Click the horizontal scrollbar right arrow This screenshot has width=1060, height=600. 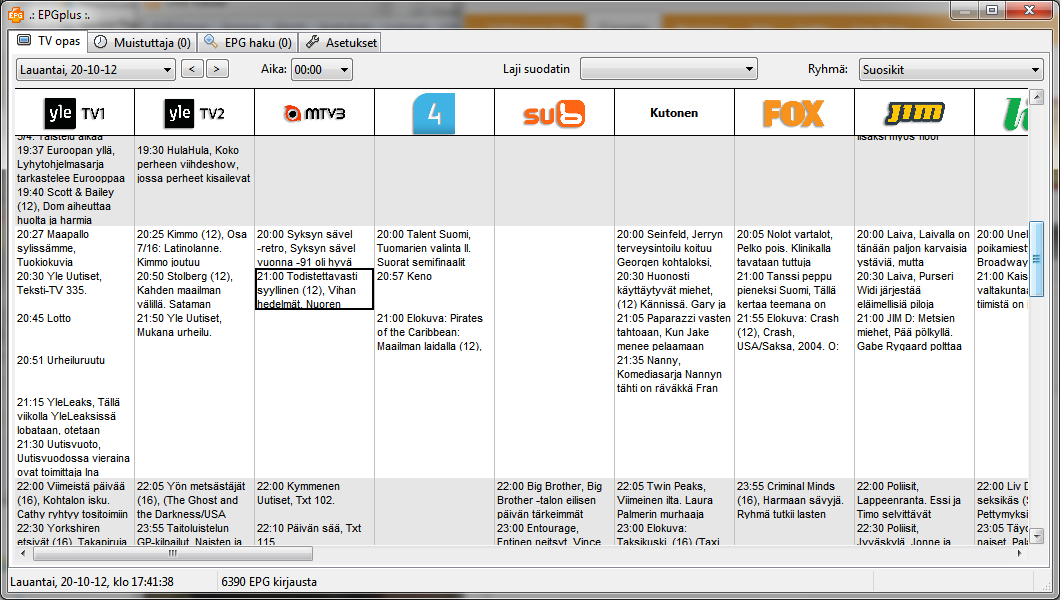[1020, 553]
